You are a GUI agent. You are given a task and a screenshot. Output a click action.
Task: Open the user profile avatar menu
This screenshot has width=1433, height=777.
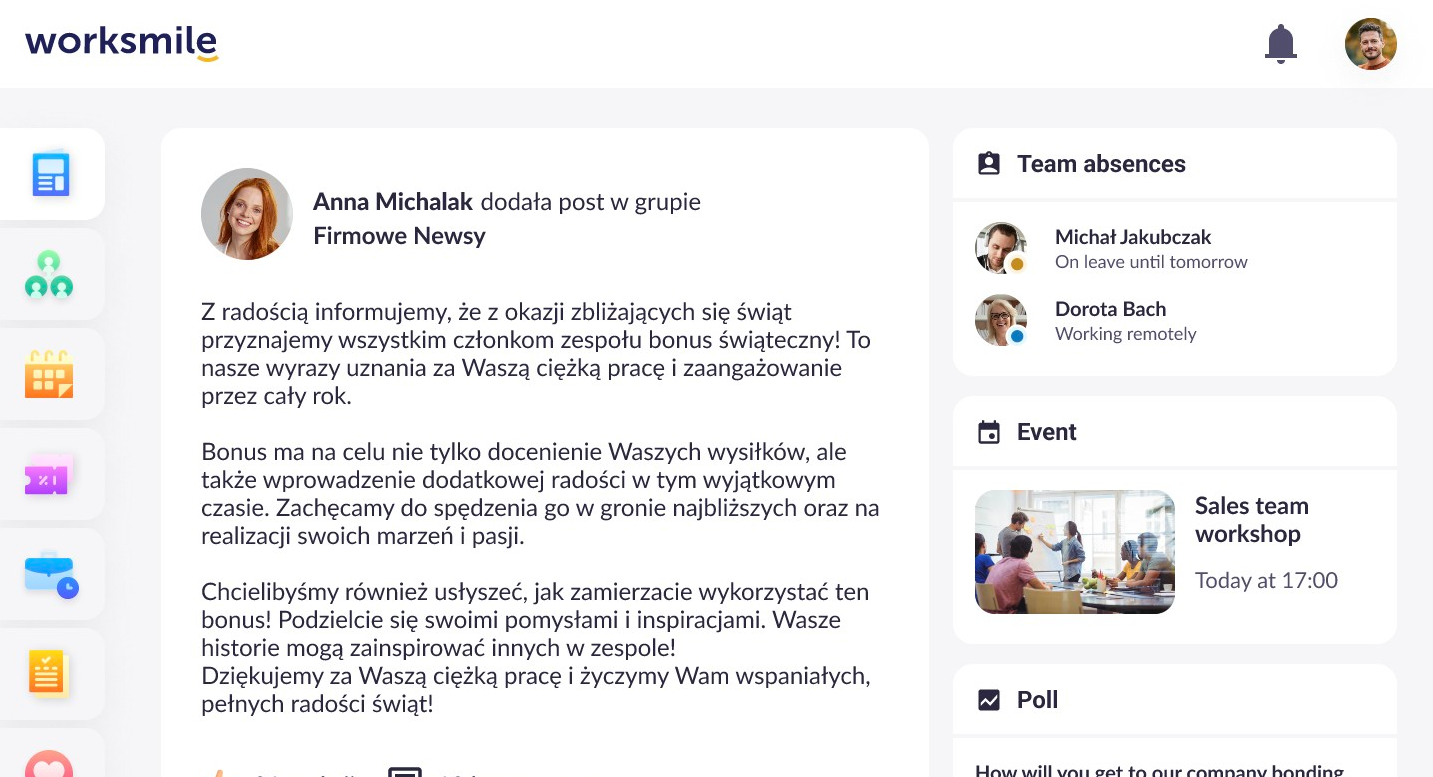tap(1370, 44)
